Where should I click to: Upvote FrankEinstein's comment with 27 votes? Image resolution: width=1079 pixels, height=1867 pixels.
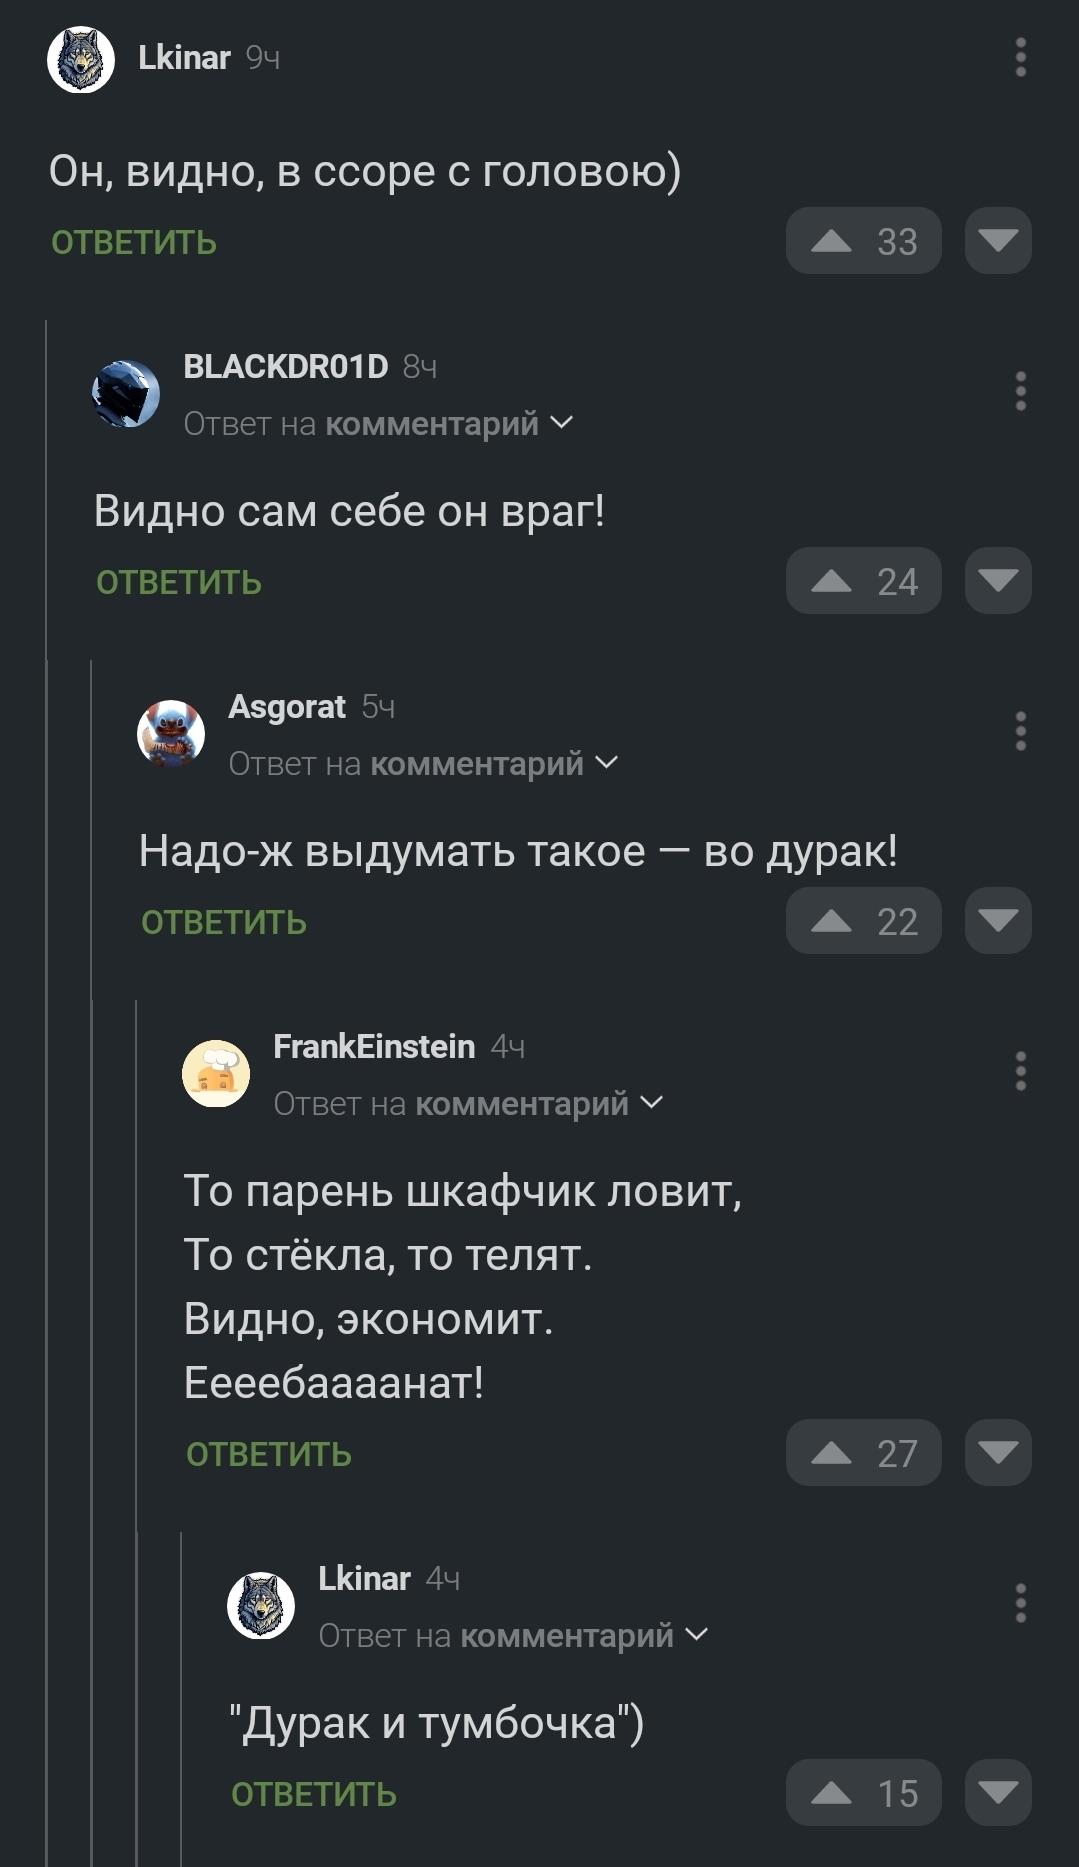click(863, 1453)
